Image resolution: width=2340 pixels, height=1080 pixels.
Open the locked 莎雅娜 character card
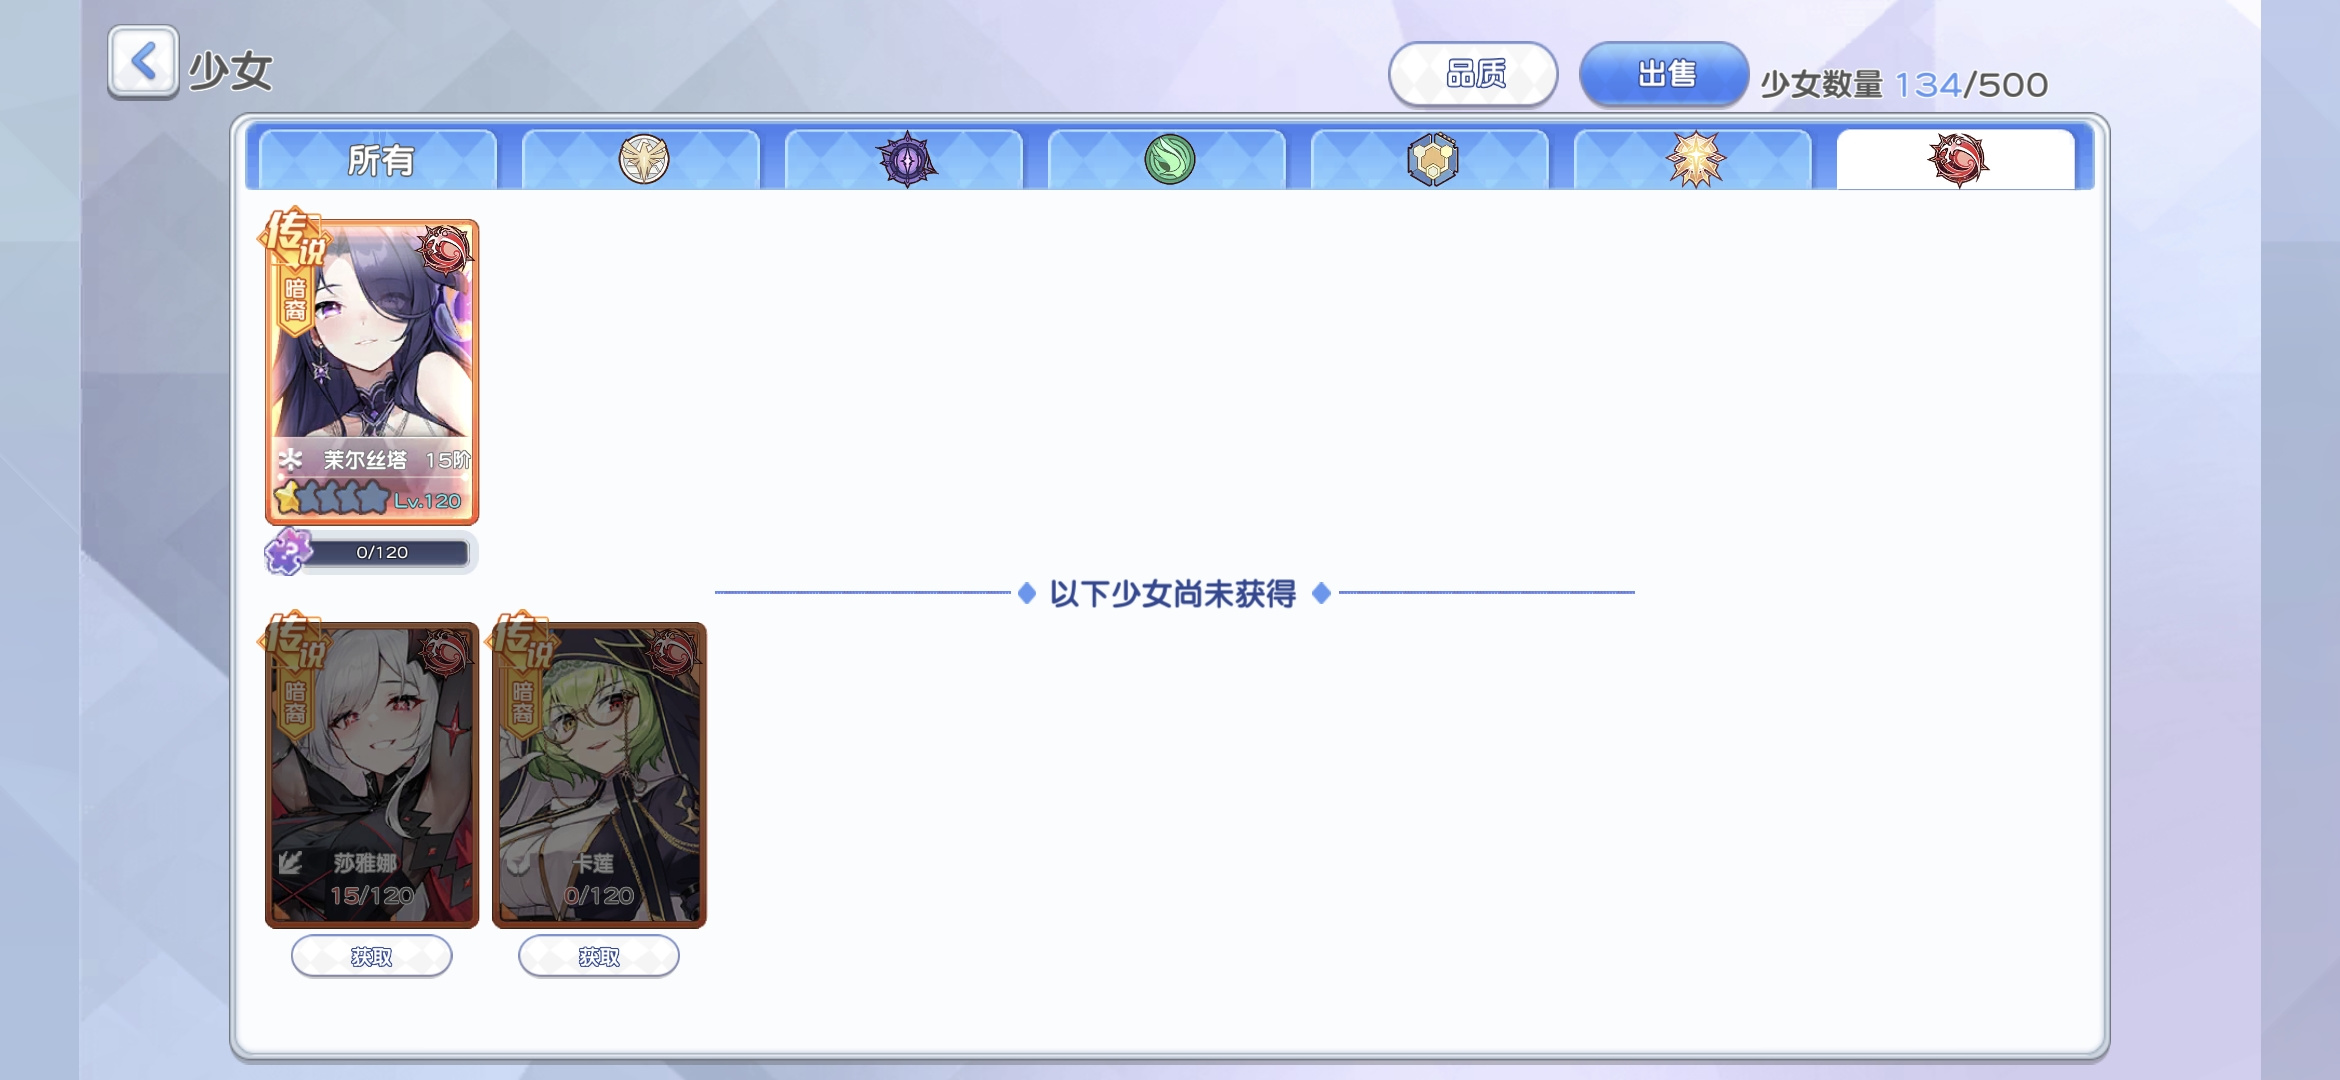(372, 775)
